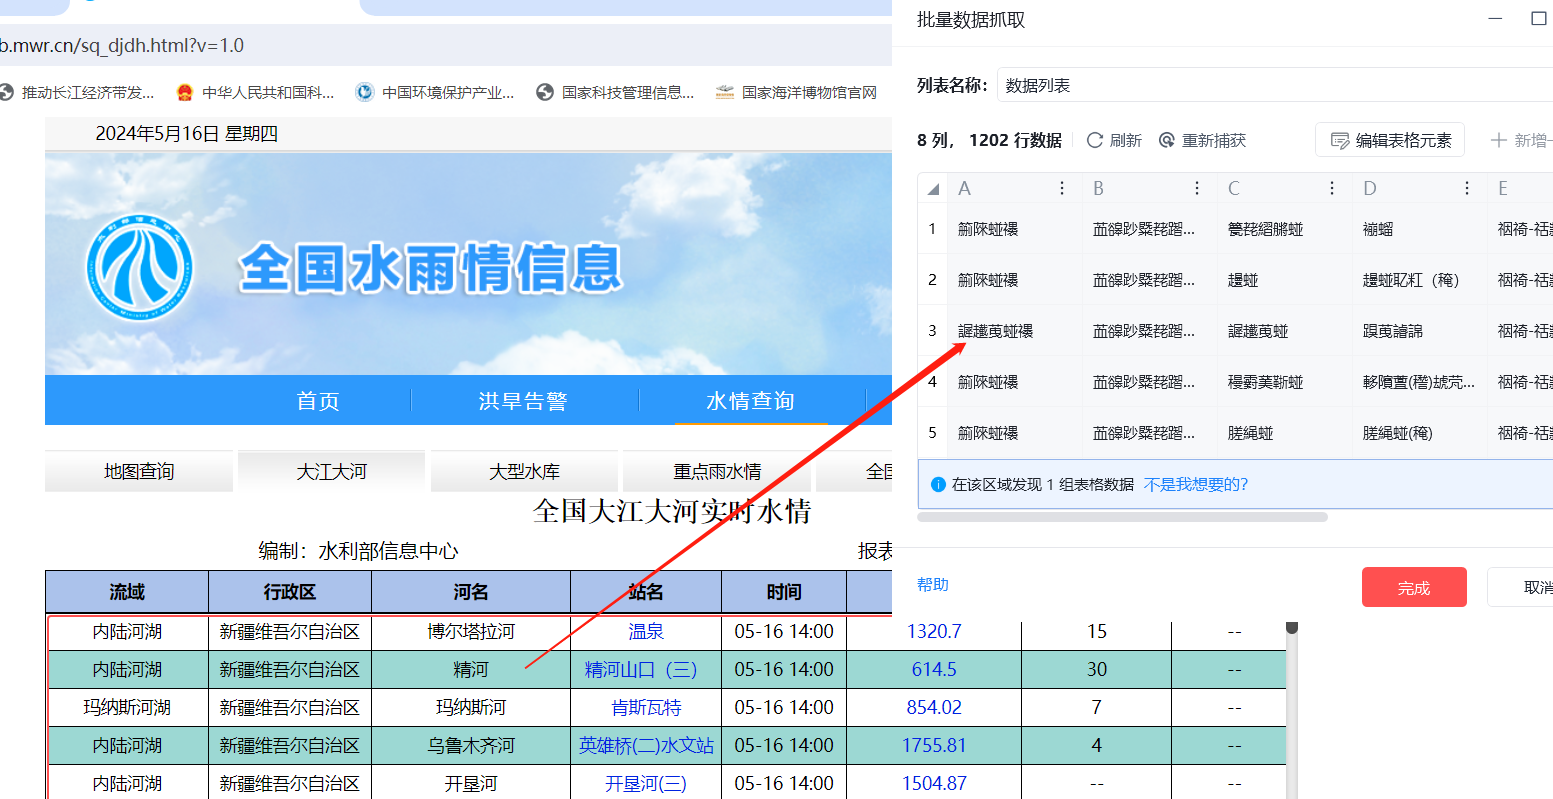Open column A options menu
The image size is (1553, 799).
coord(1062,189)
